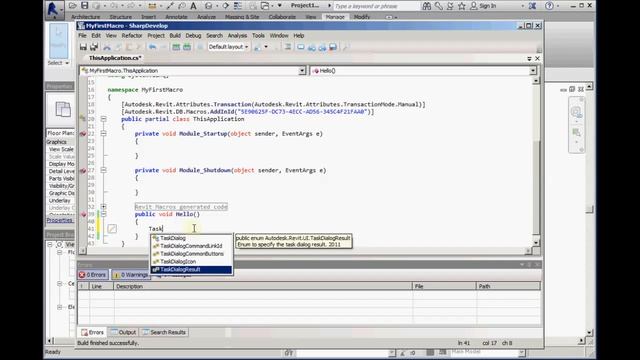
Task: Open the Refactor menu
Action: pyautogui.click(x=132, y=36)
